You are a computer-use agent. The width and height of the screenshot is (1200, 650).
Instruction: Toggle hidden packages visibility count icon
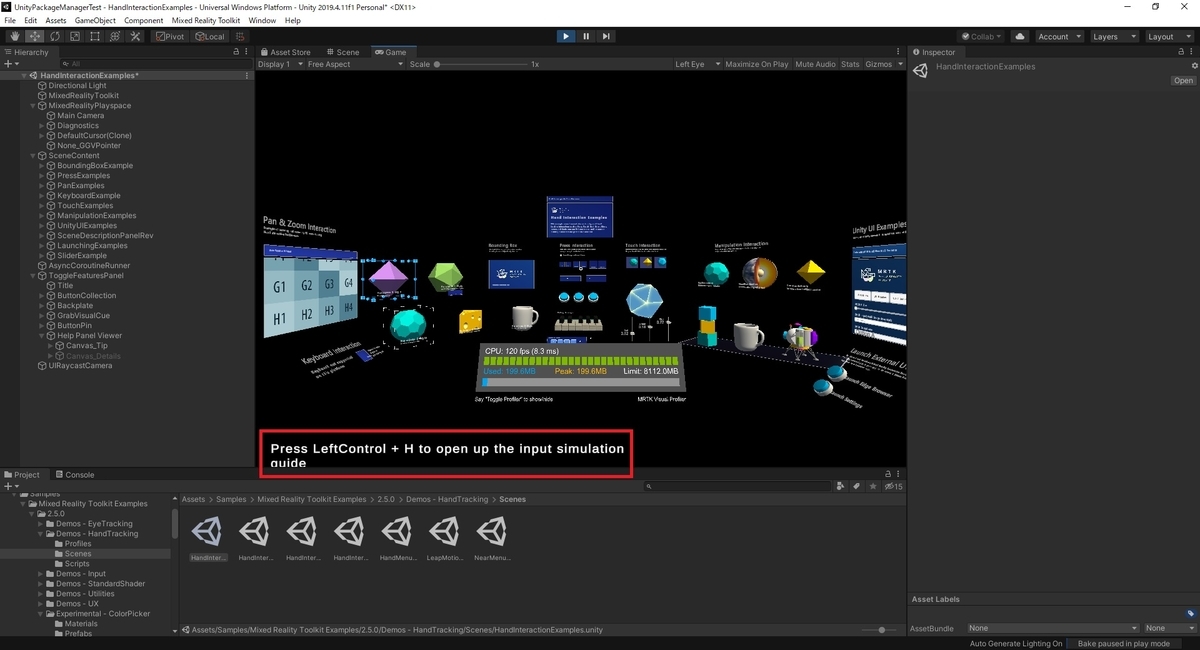tap(894, 487)
